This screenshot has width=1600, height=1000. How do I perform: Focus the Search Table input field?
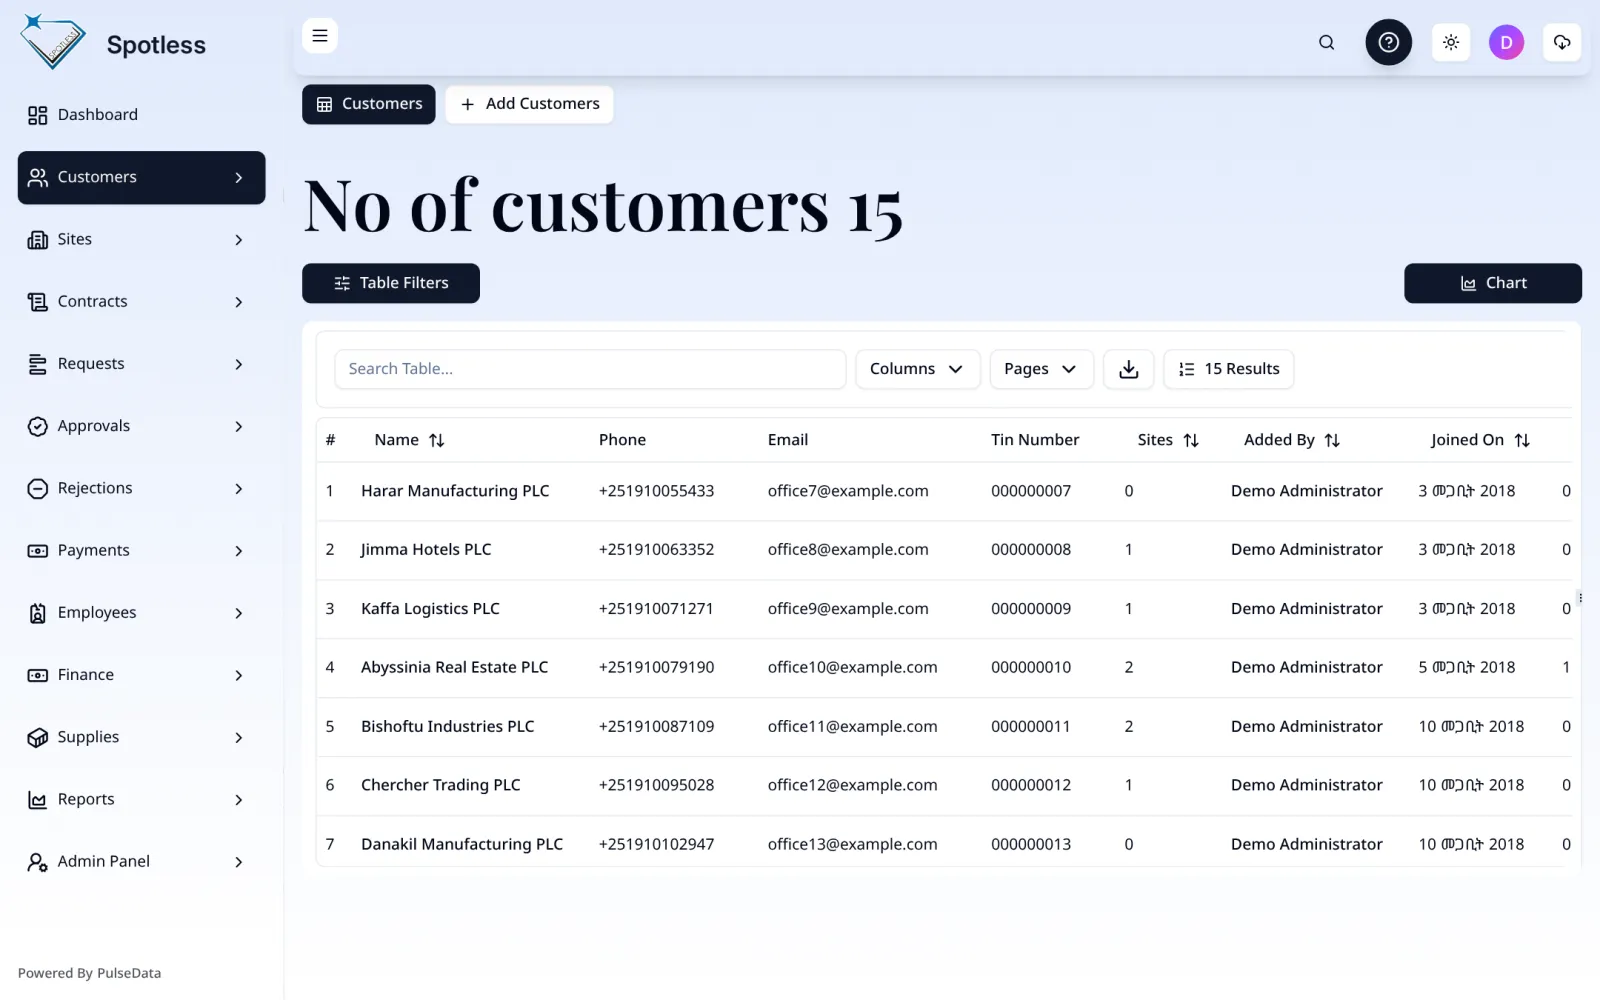[x=590, y=369]
